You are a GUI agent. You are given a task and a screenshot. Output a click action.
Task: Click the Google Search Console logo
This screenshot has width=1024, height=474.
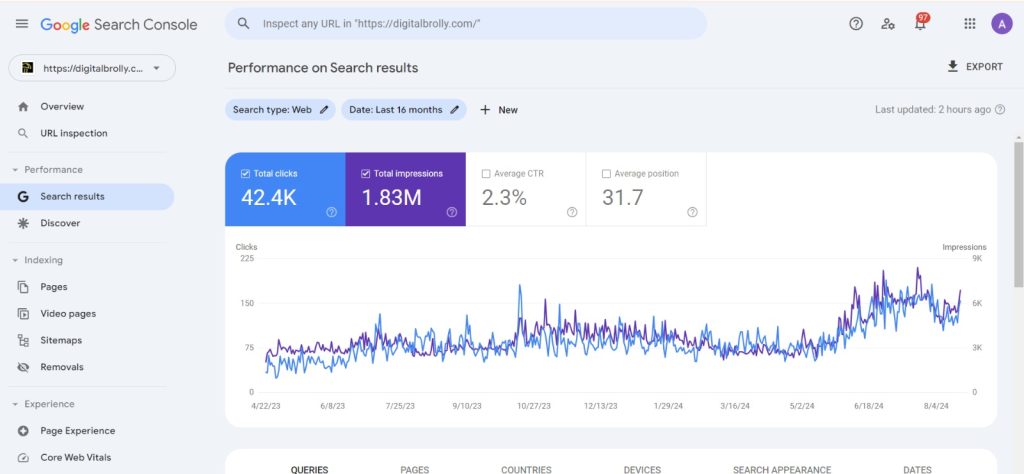(119, 25)
